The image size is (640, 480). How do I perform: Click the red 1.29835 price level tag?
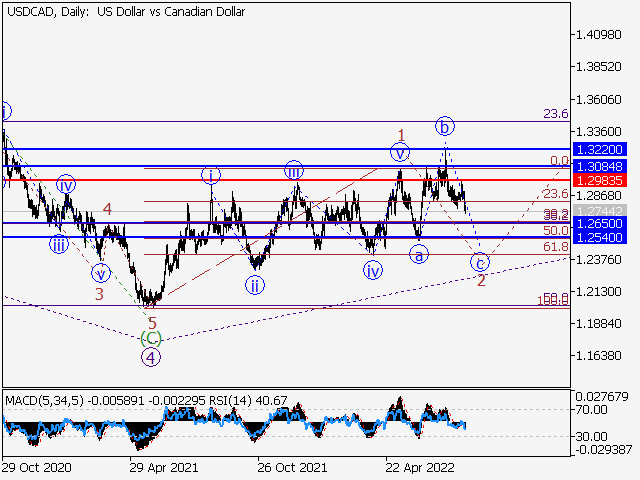pyautogui.click(x=600, y=180)
